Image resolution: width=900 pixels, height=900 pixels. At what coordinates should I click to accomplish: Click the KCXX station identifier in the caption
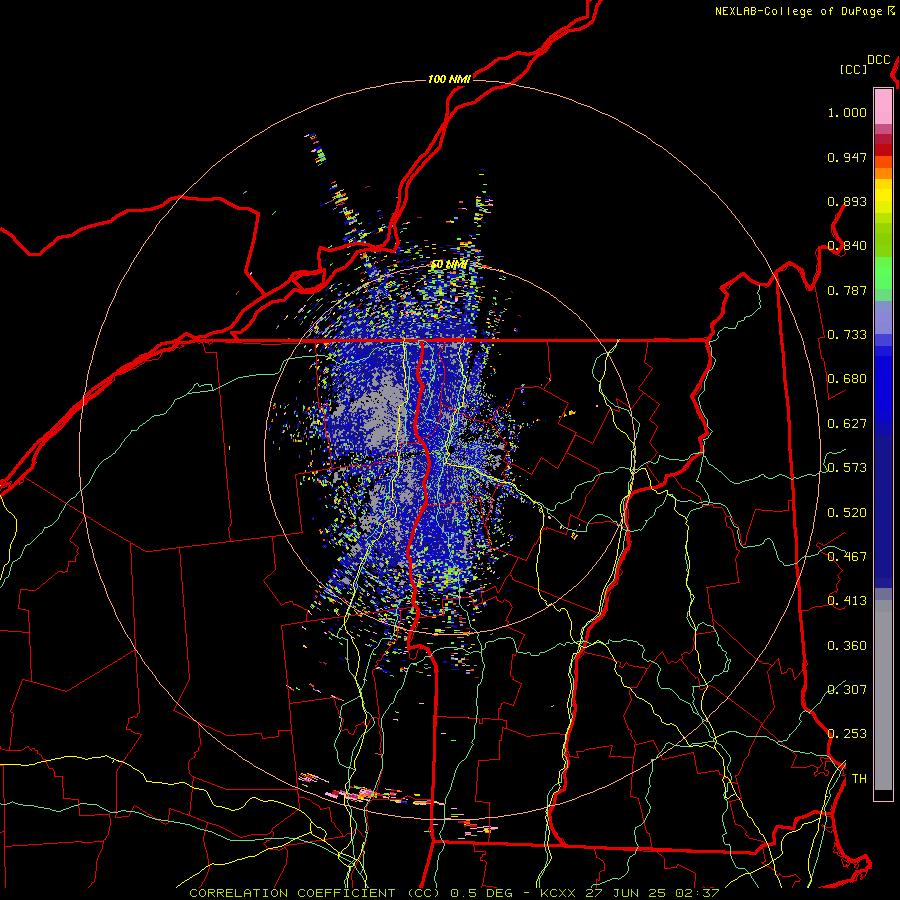coord(560,893)
